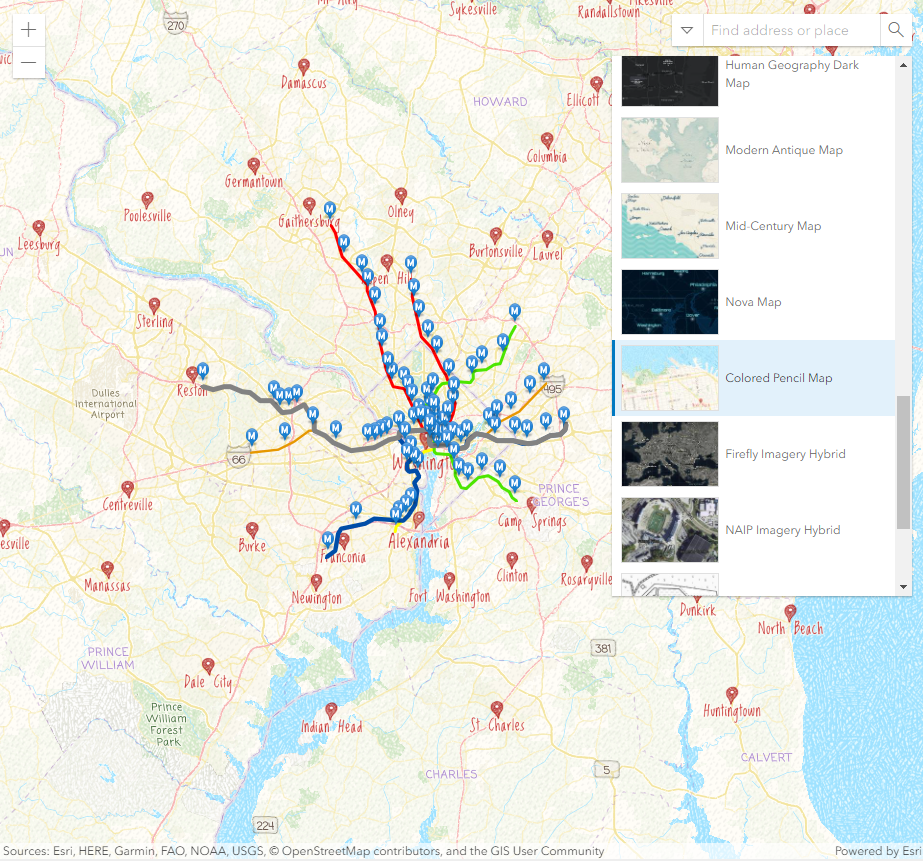The height and width of the screenshot is (861, 923).
Task: Click the metro station icon at Reston
Action: (x=203, y=369)
